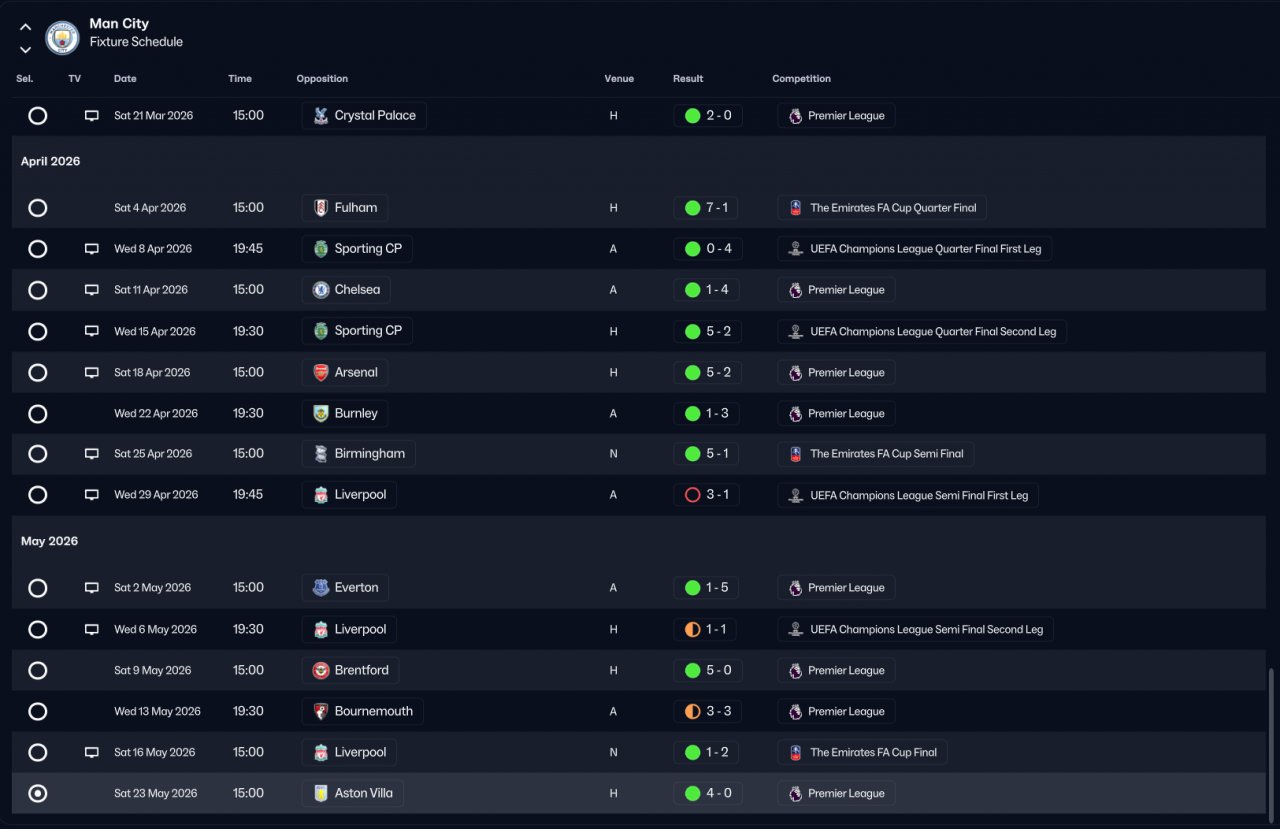The image size is (1280, 829).
Task: Click the Champions League Semi Final First Leg icon
Action: click(x=795, y=495)
